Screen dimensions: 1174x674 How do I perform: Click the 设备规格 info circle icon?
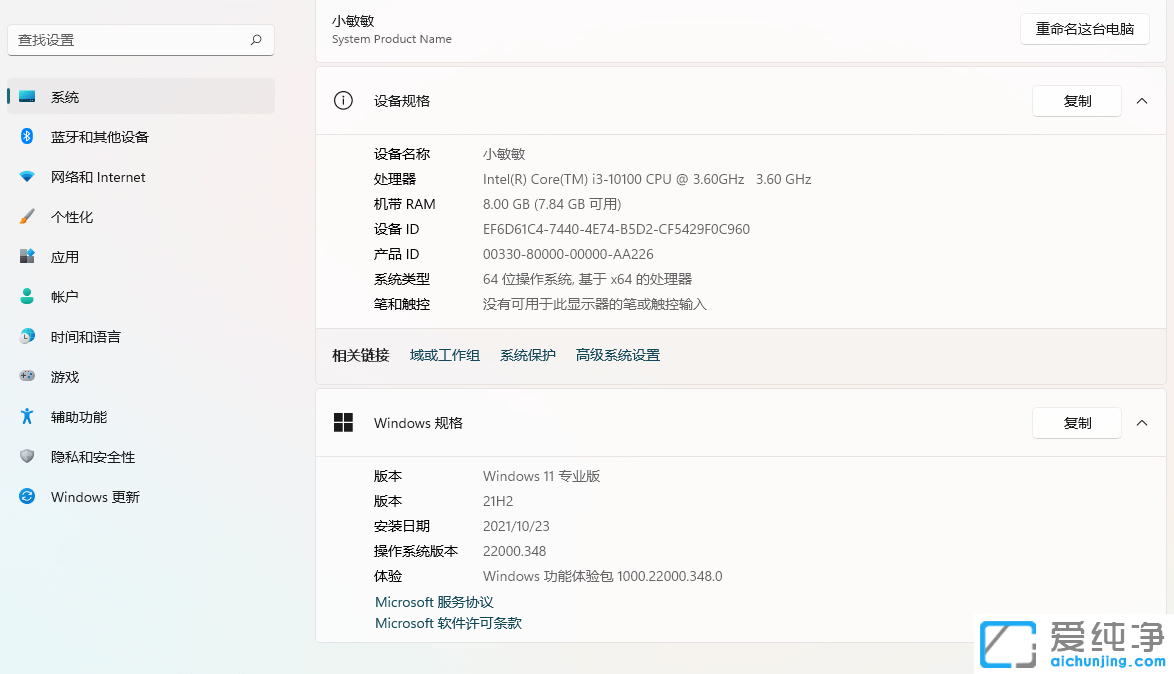[x=343, y=100]
